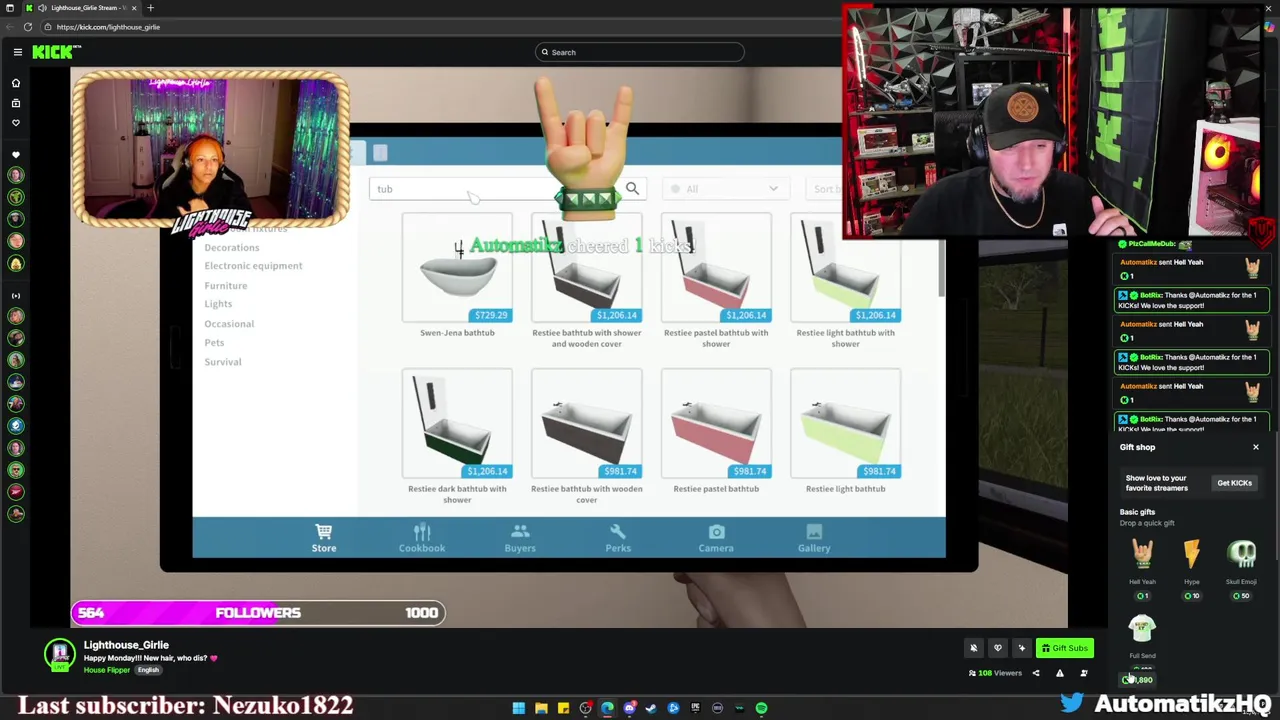Open the Kick sidebar hamburger menu
The width and height of the screenshot is (1280, 720).
coord(17,52)
